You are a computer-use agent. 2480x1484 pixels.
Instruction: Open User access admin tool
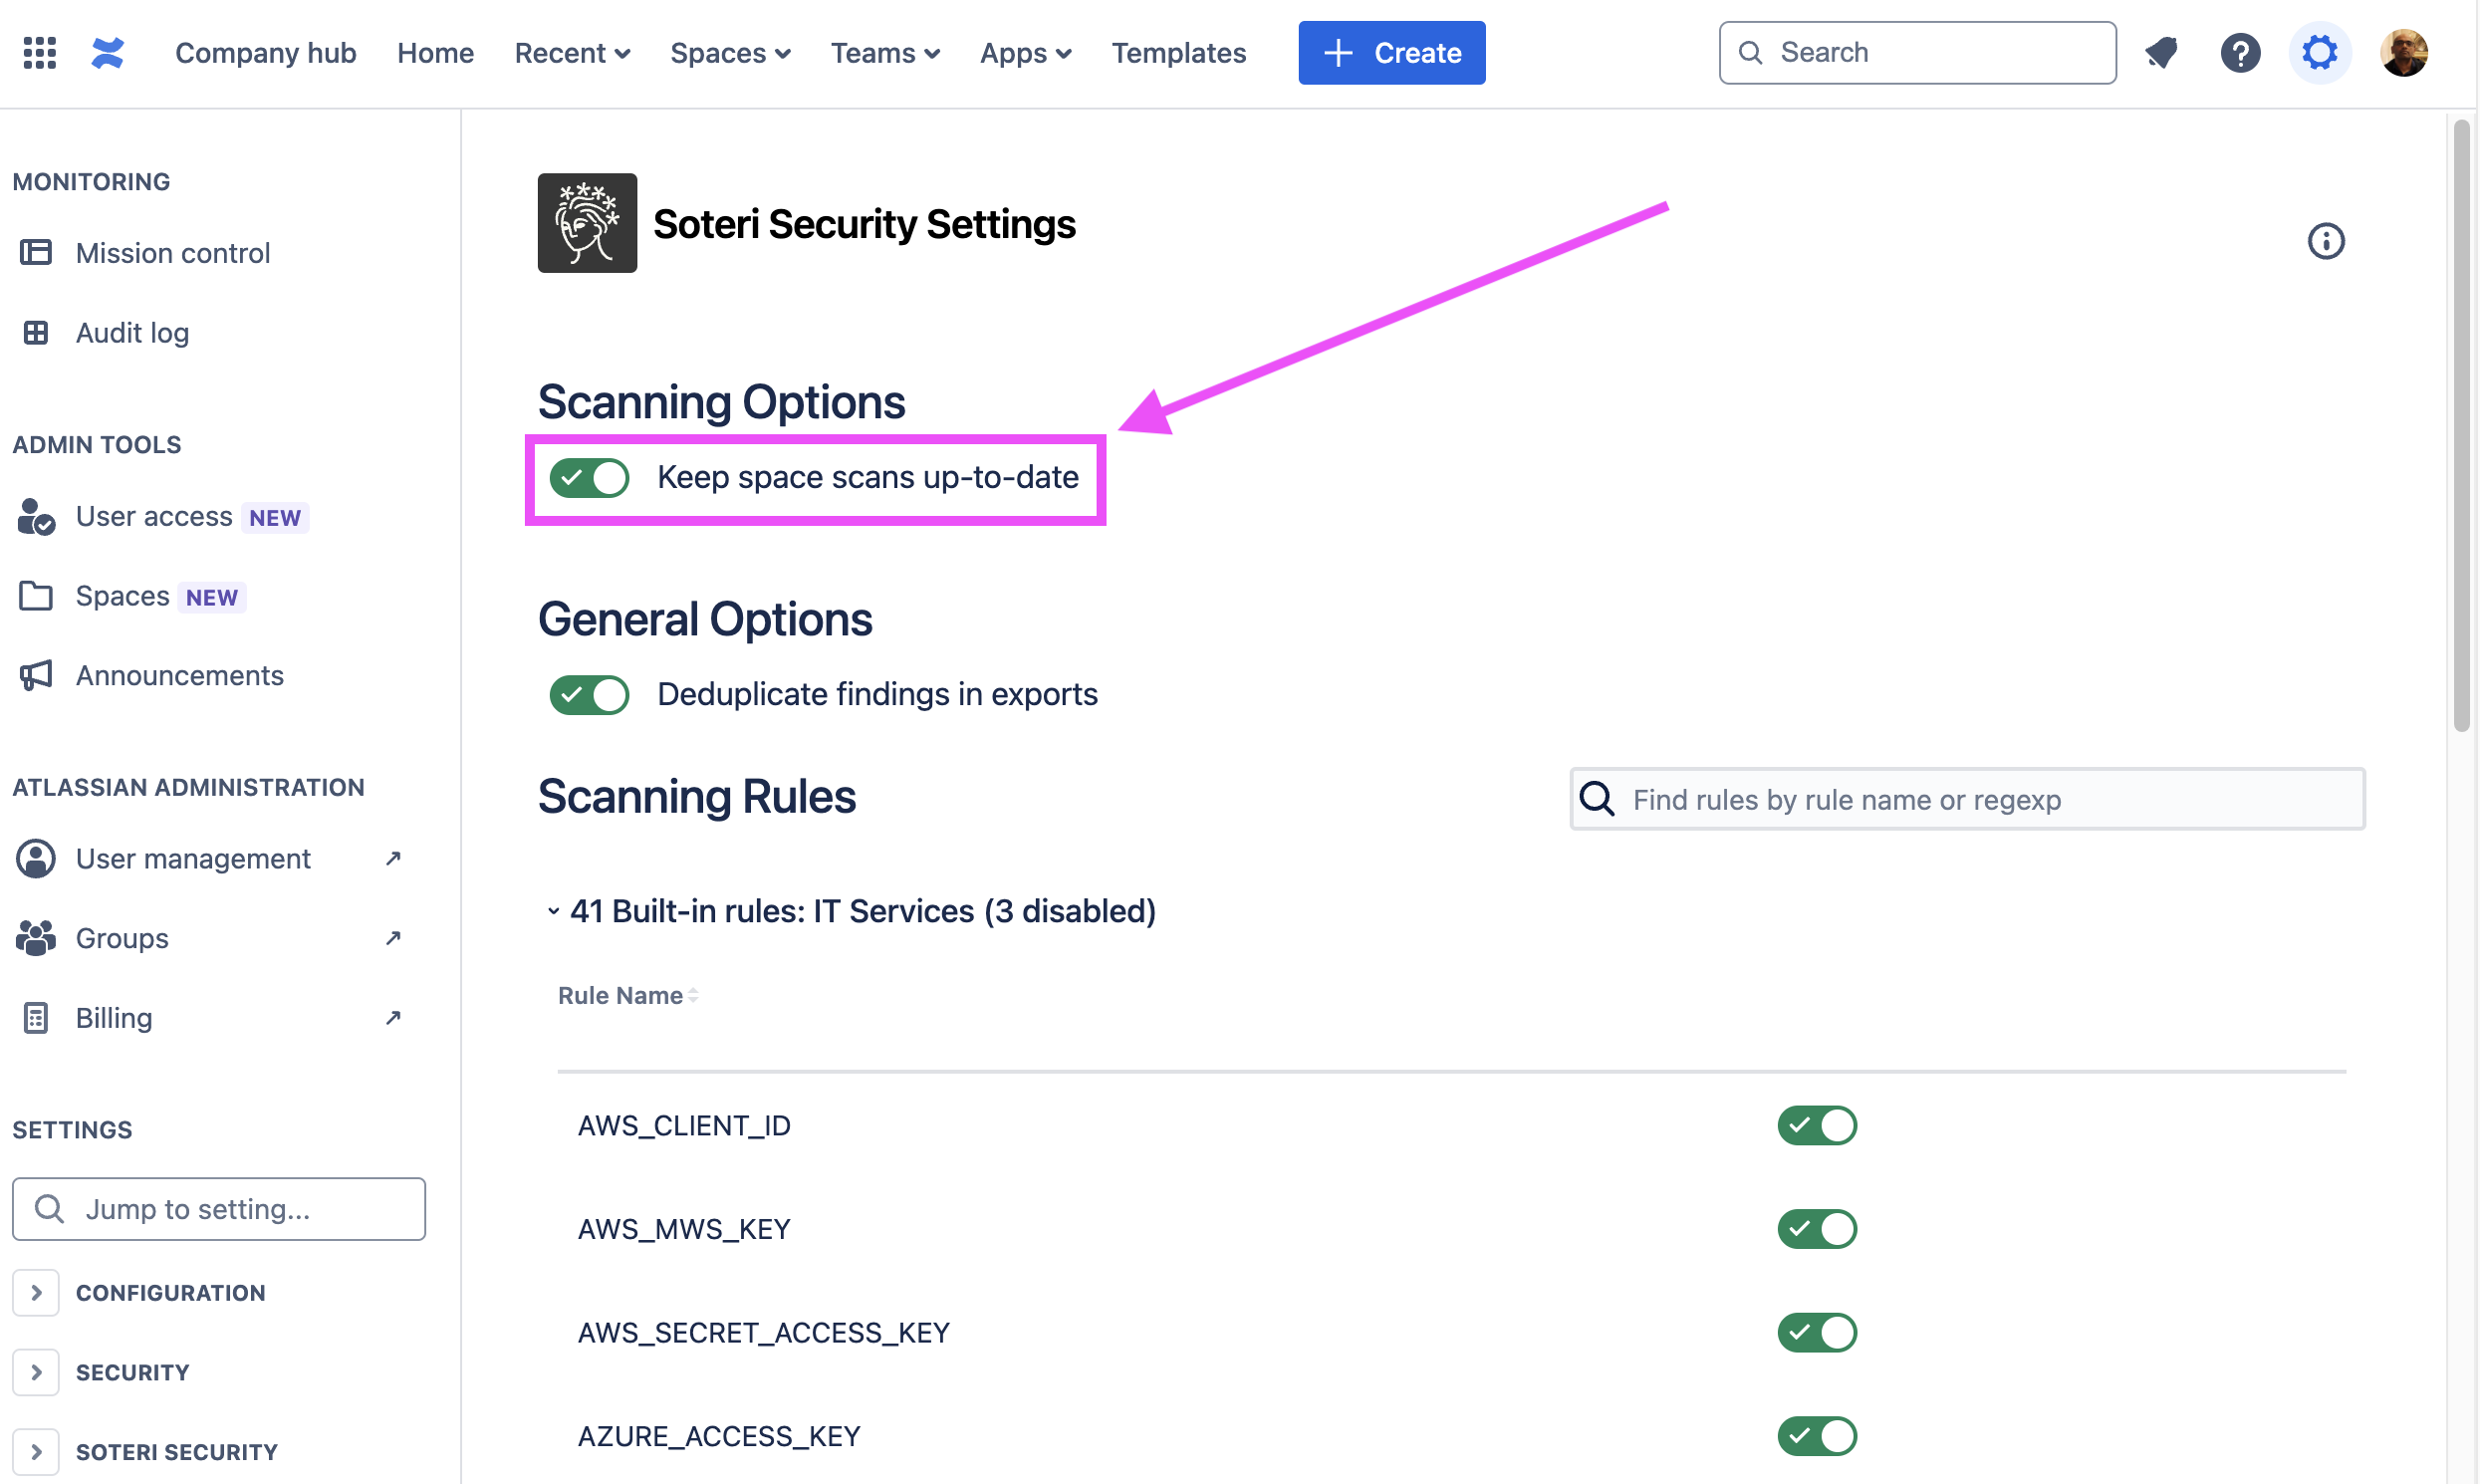click(x=154, y=516)
